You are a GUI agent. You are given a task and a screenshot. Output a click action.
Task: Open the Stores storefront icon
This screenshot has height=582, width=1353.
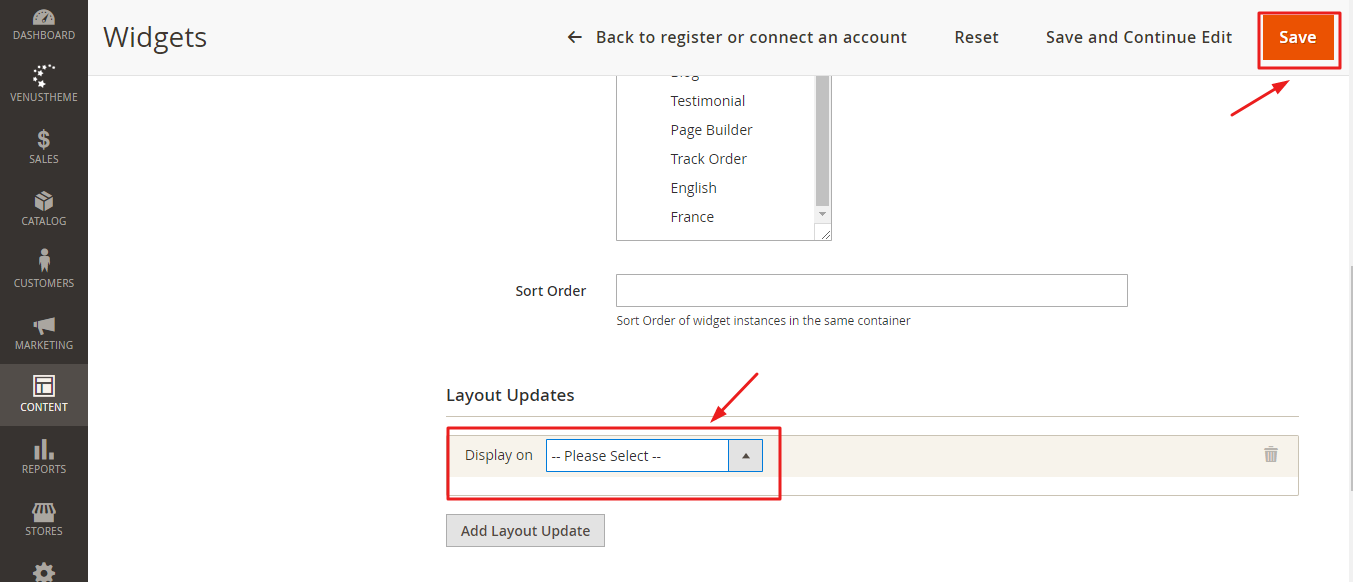[44, 514]
